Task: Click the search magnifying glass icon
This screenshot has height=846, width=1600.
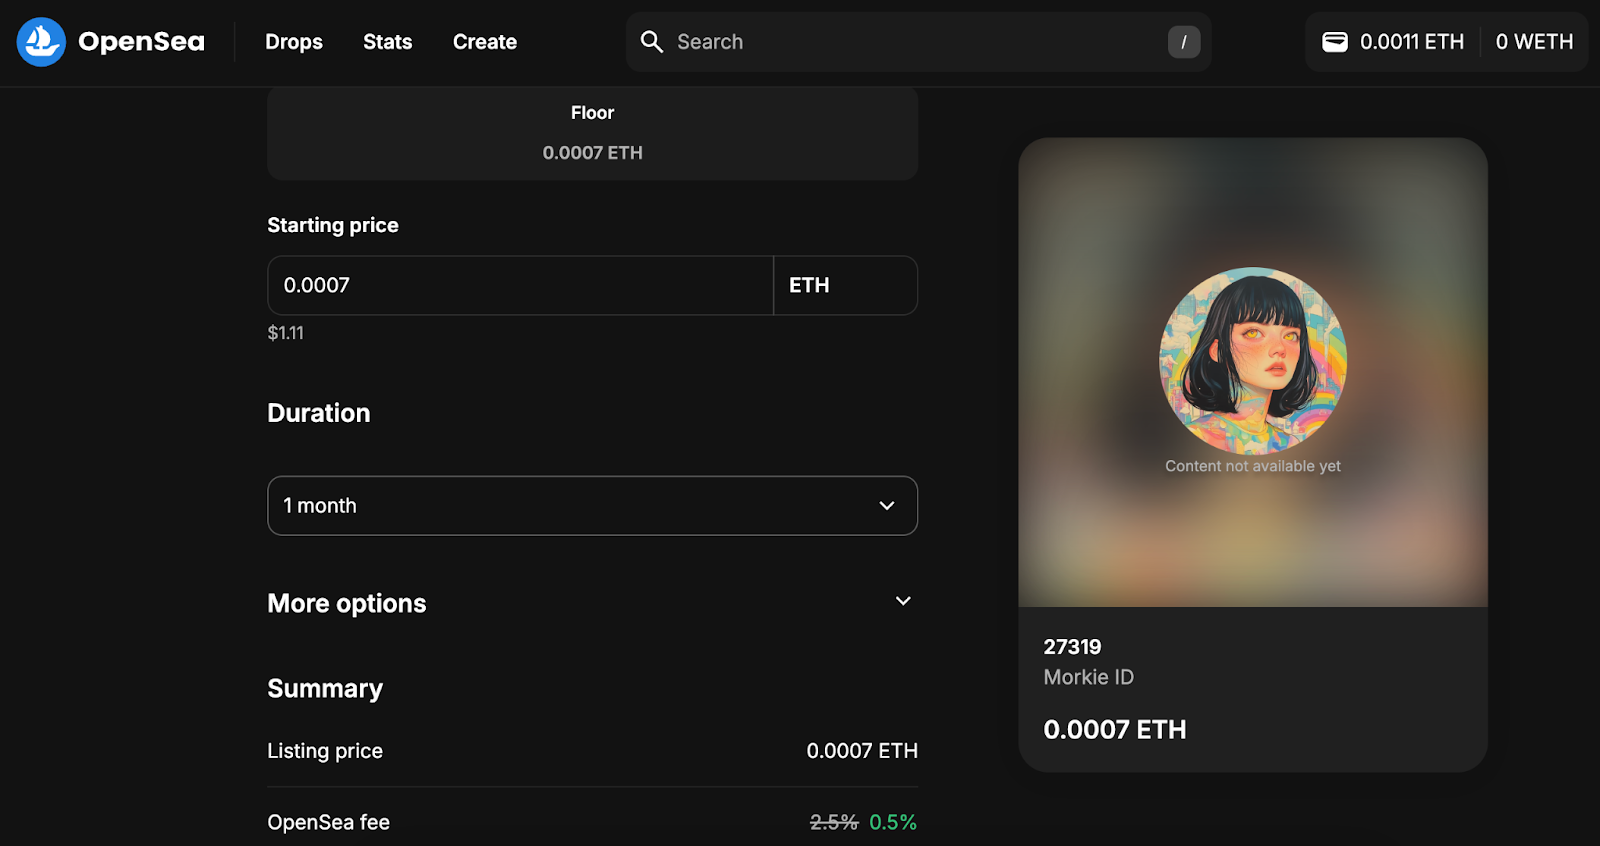Action: pos(652,42)
